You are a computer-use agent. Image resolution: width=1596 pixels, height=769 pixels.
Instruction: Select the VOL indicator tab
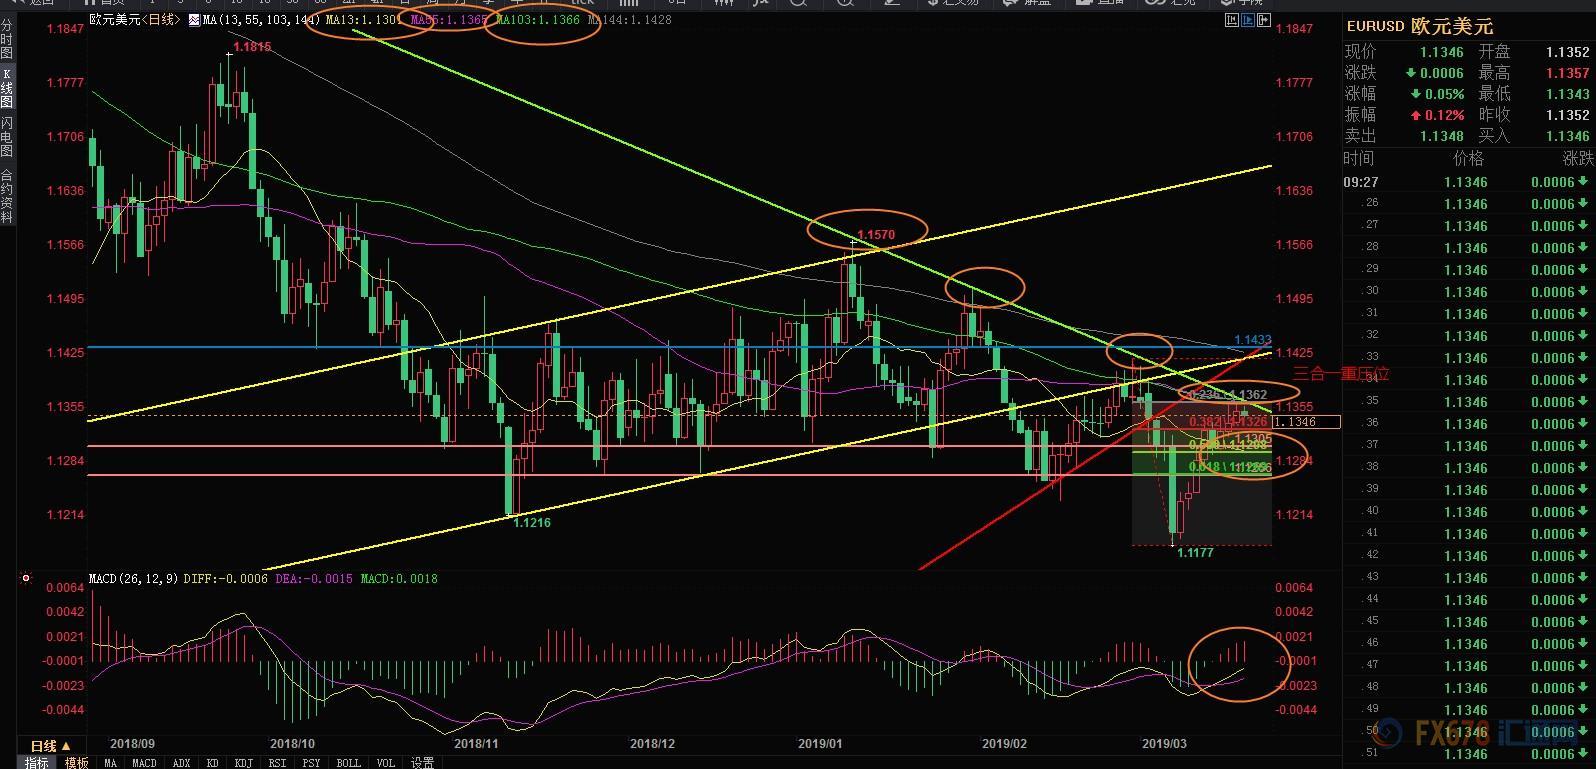pyautogui.click(x=386, y=762)
